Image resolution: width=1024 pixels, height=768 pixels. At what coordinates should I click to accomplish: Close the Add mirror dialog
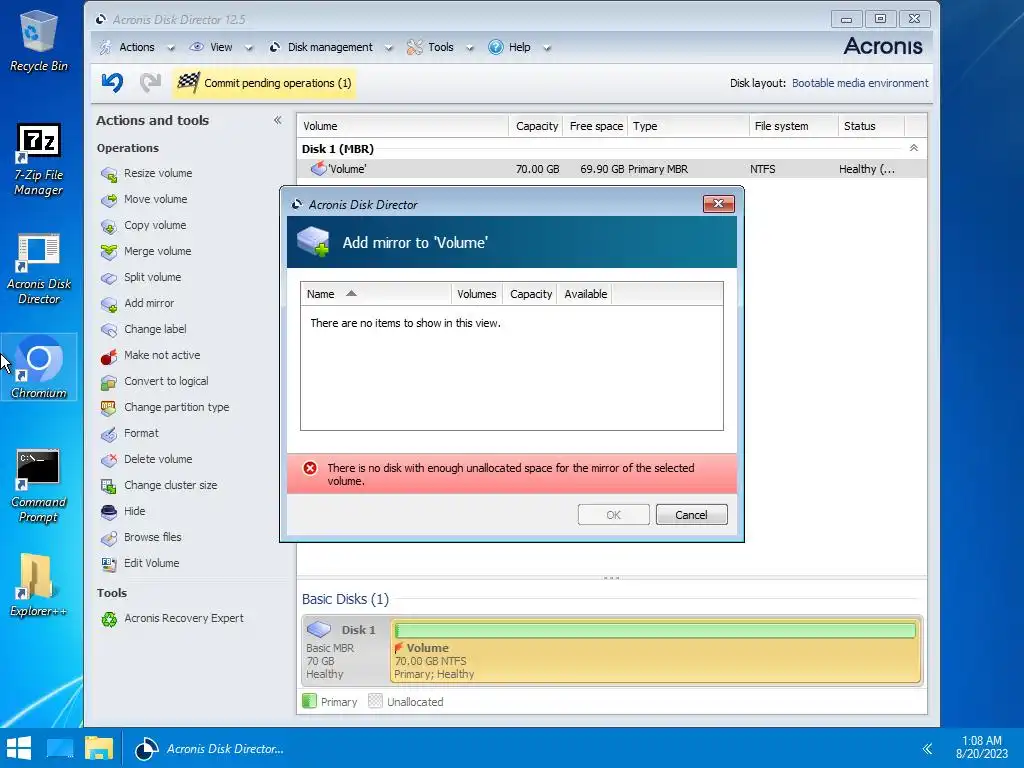(718, 204)
